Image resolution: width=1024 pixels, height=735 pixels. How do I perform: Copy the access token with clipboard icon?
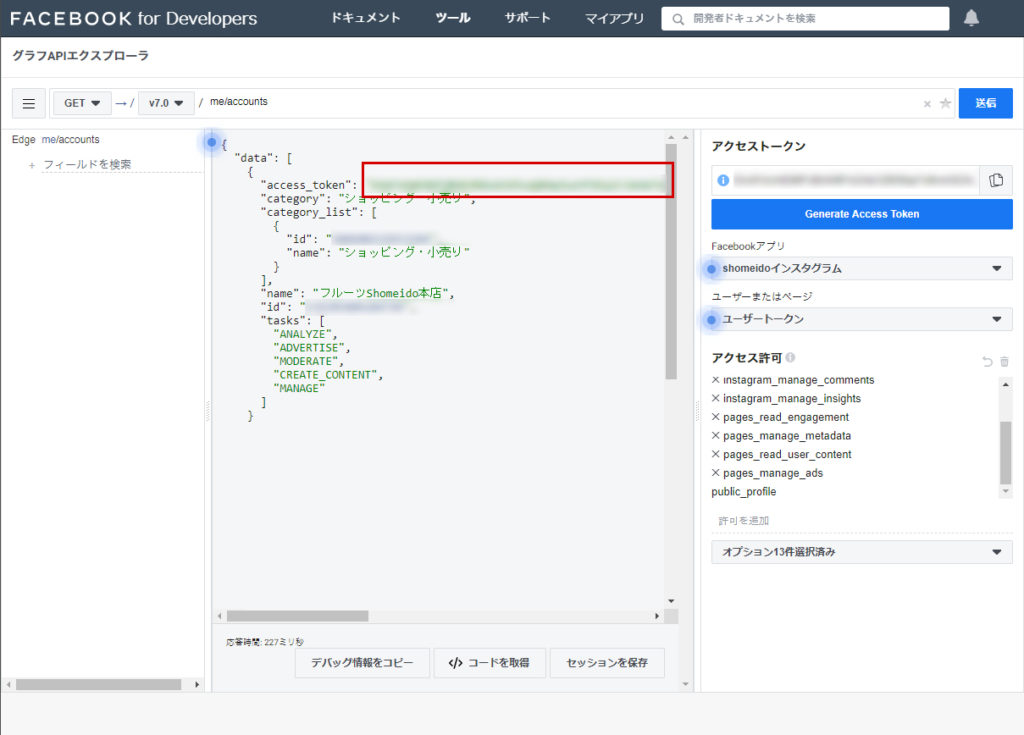coord(995,180)
